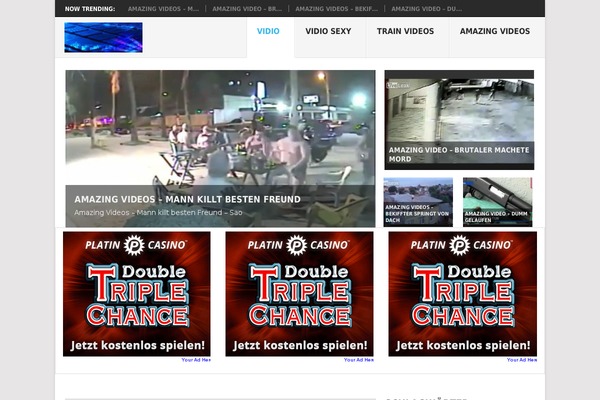Click the Platin Casino logo in right banner
This screenshot has height=400, width=600.
point(461,245)
